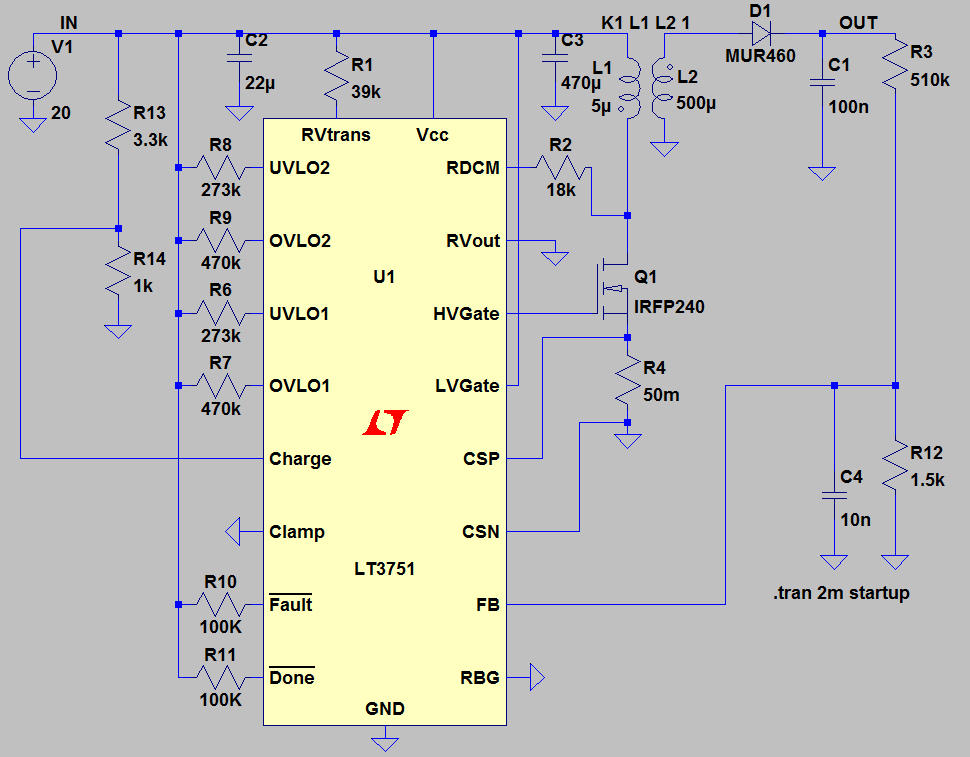Click the IRFP240 model text
Image resolution: width=970 pixels, height=757 pixels.
click(x=669, y=307)
